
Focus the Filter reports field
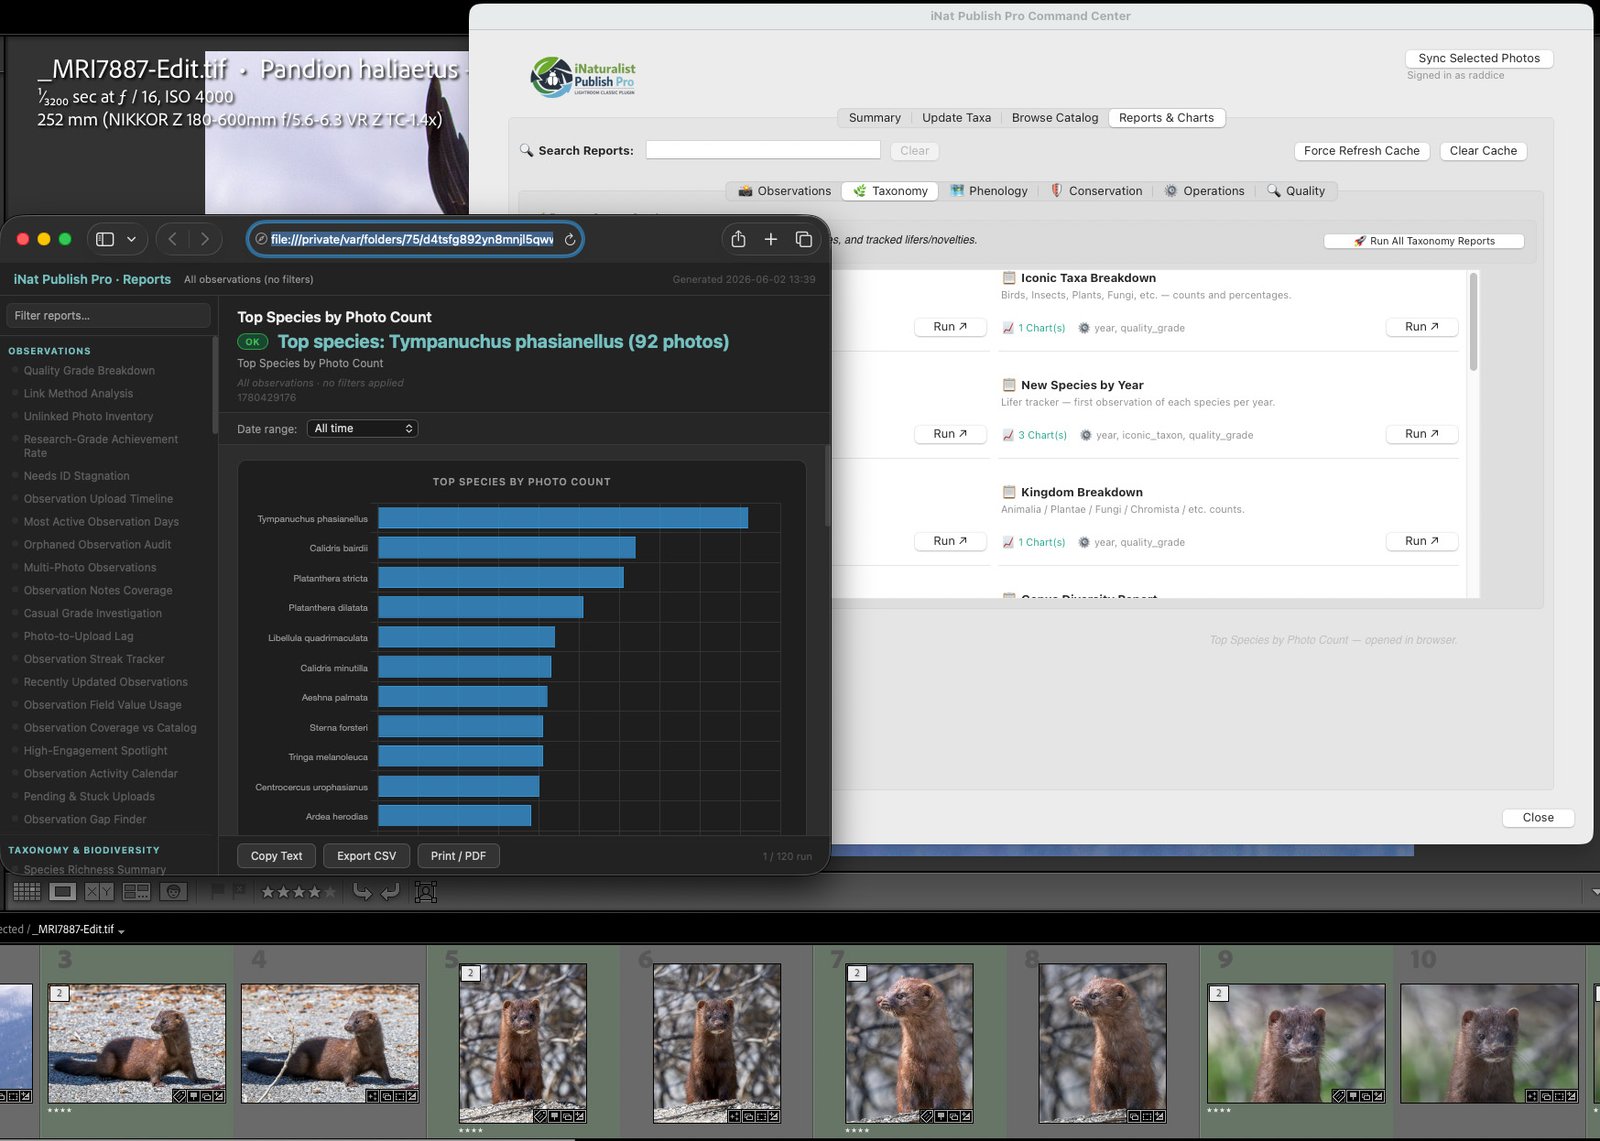tap(108, 316)
